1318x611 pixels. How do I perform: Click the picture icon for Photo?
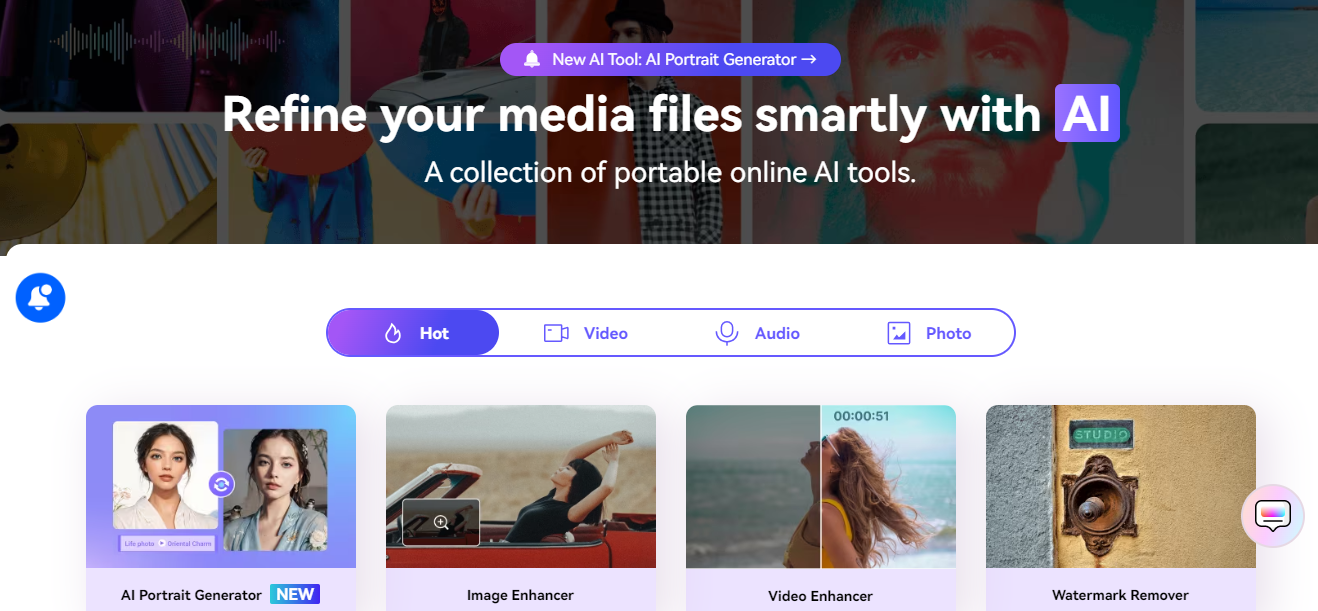click(899, 333)
